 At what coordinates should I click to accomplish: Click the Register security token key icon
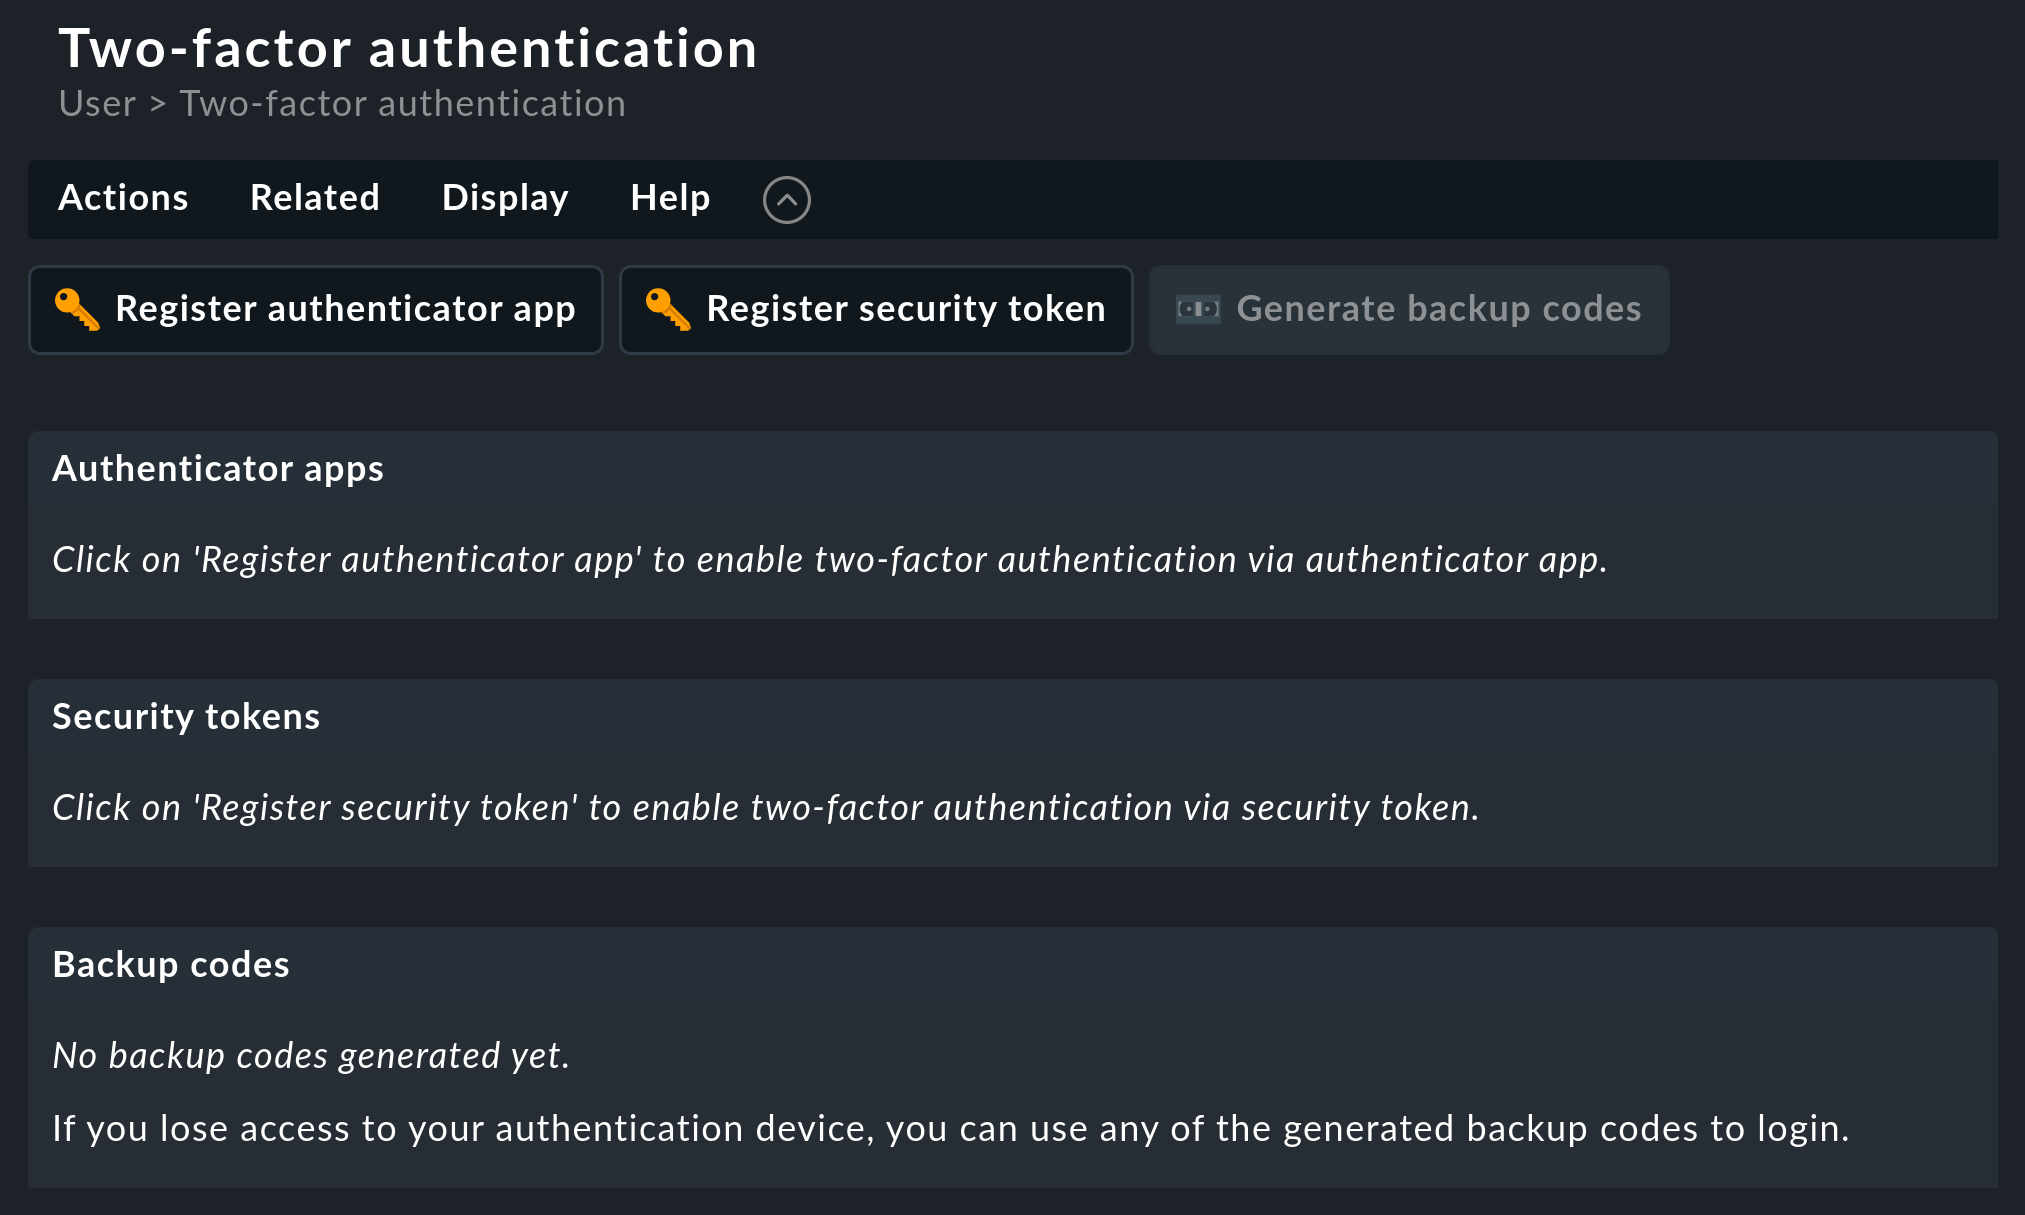click(667, 308)
